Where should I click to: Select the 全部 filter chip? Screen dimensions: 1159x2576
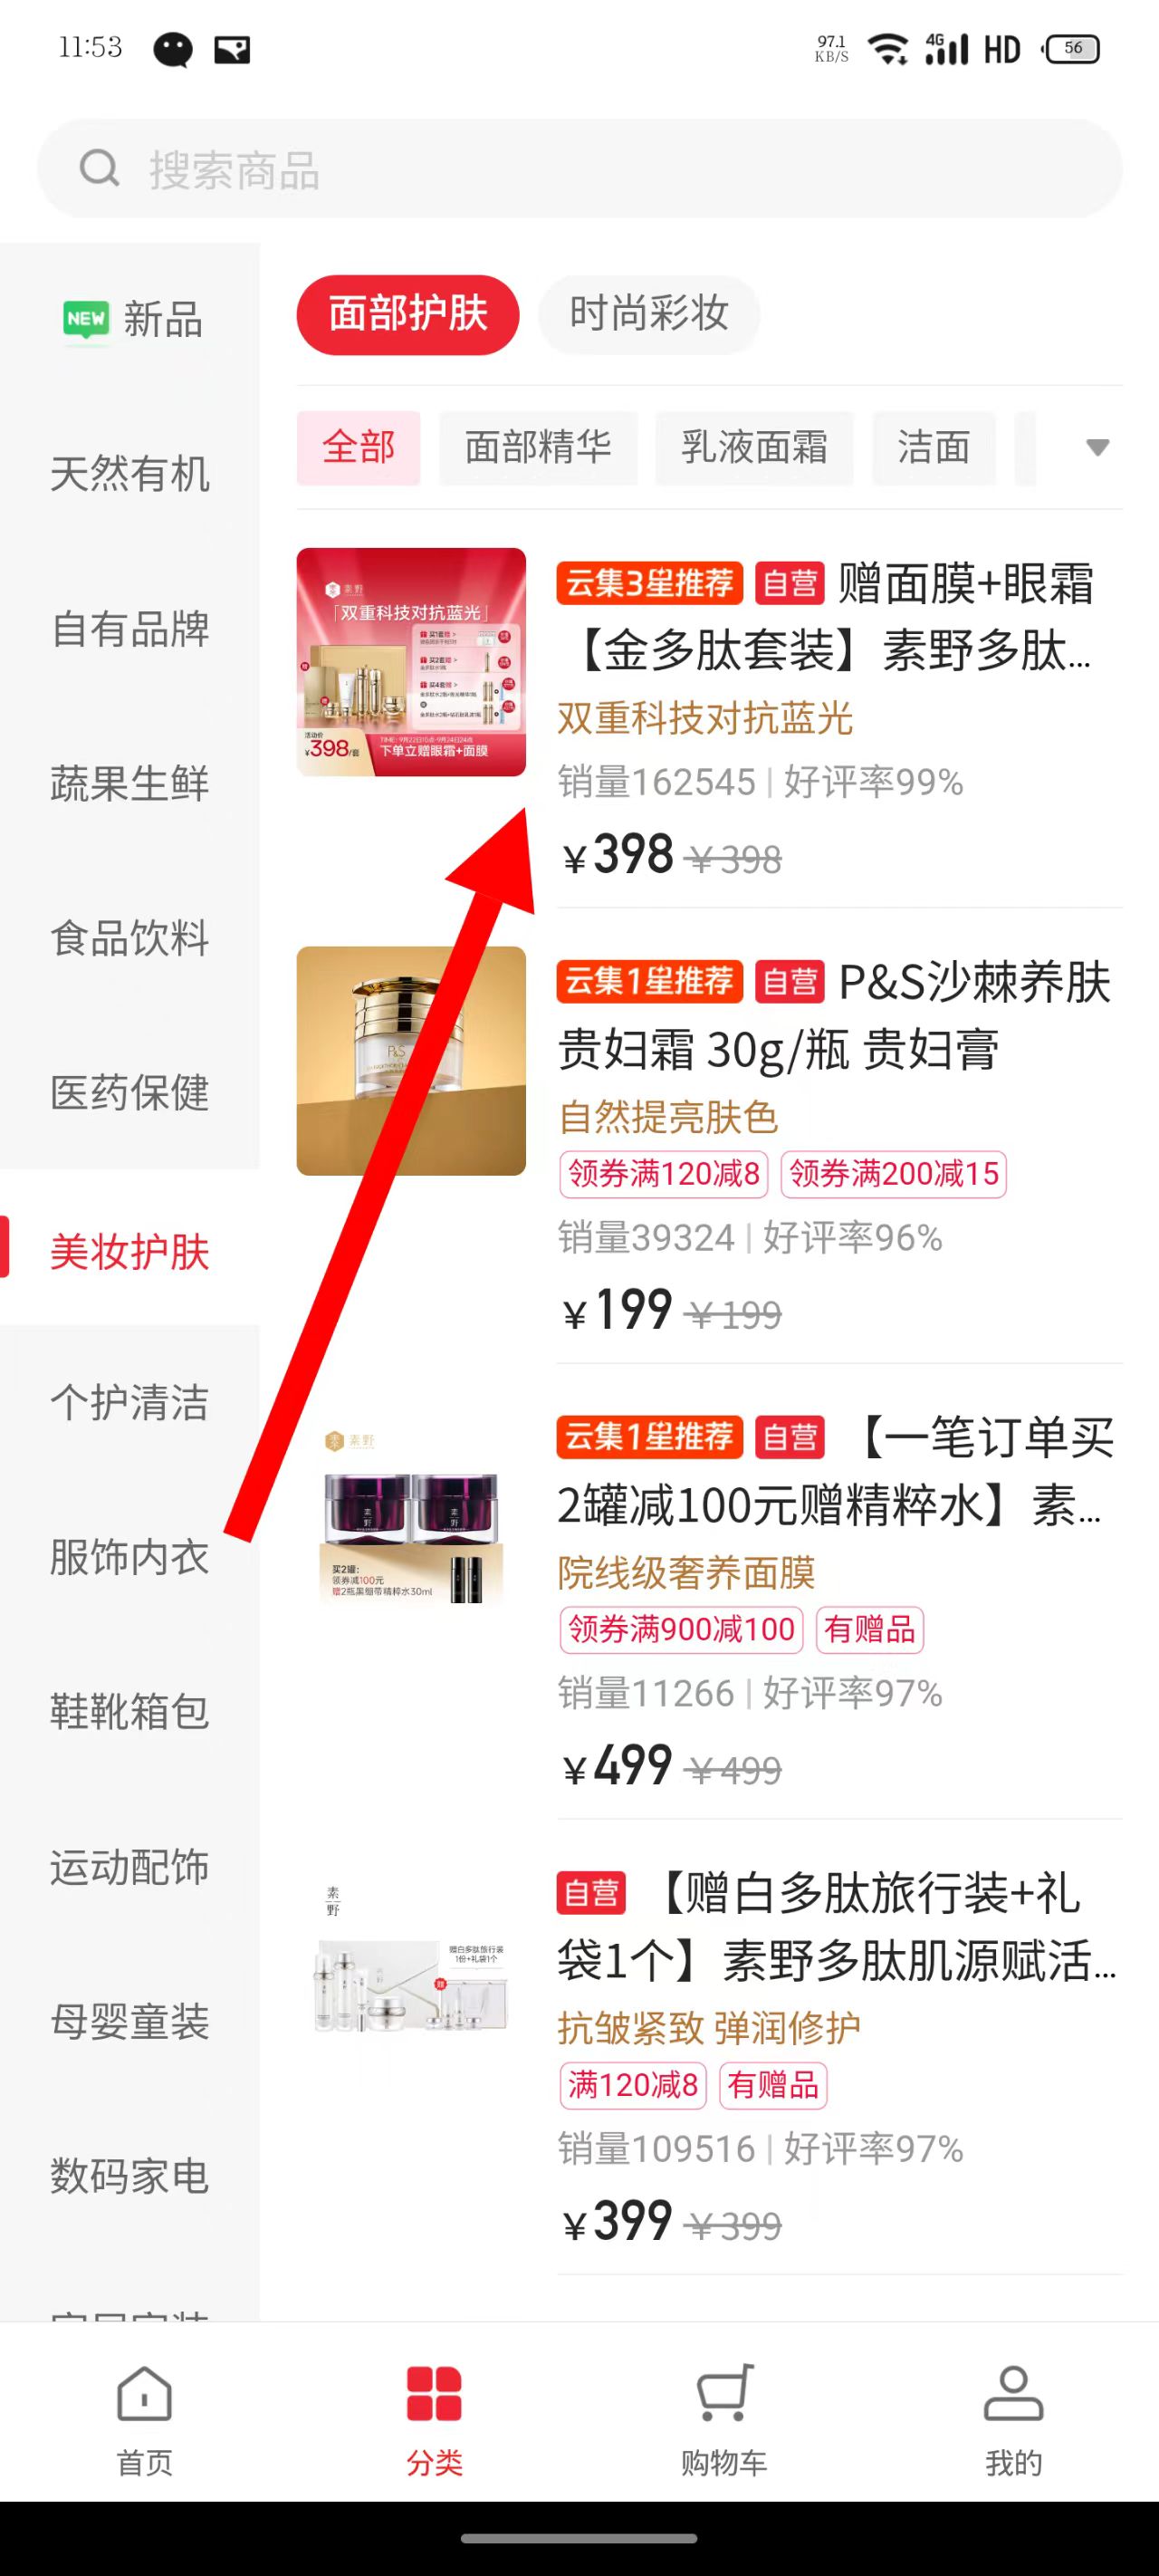tap(358, 447)
